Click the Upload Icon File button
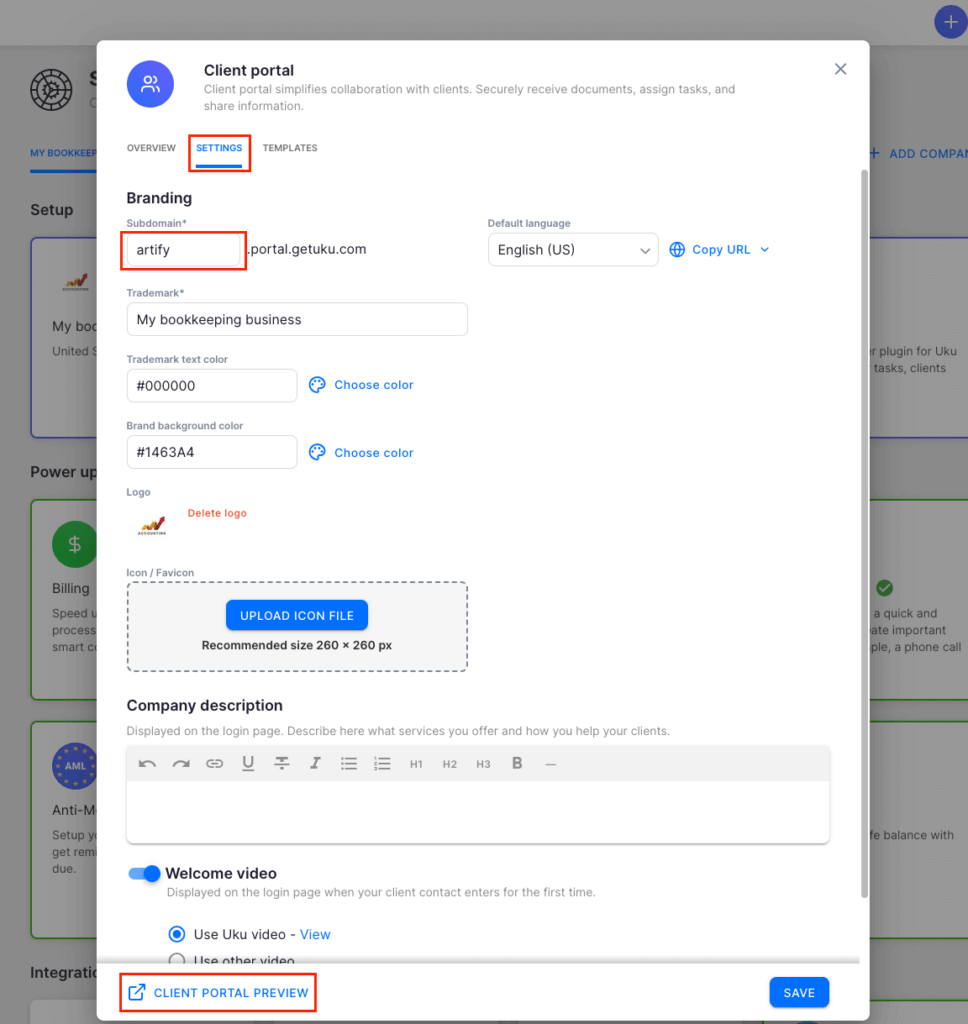Viewport: 968px width, 1024px height. click(x=297, y=615)
